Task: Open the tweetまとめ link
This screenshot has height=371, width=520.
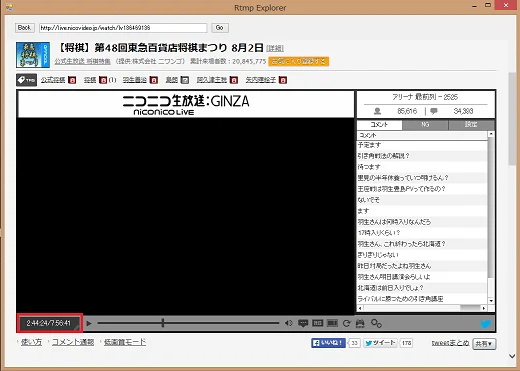Action: (450, 343)
